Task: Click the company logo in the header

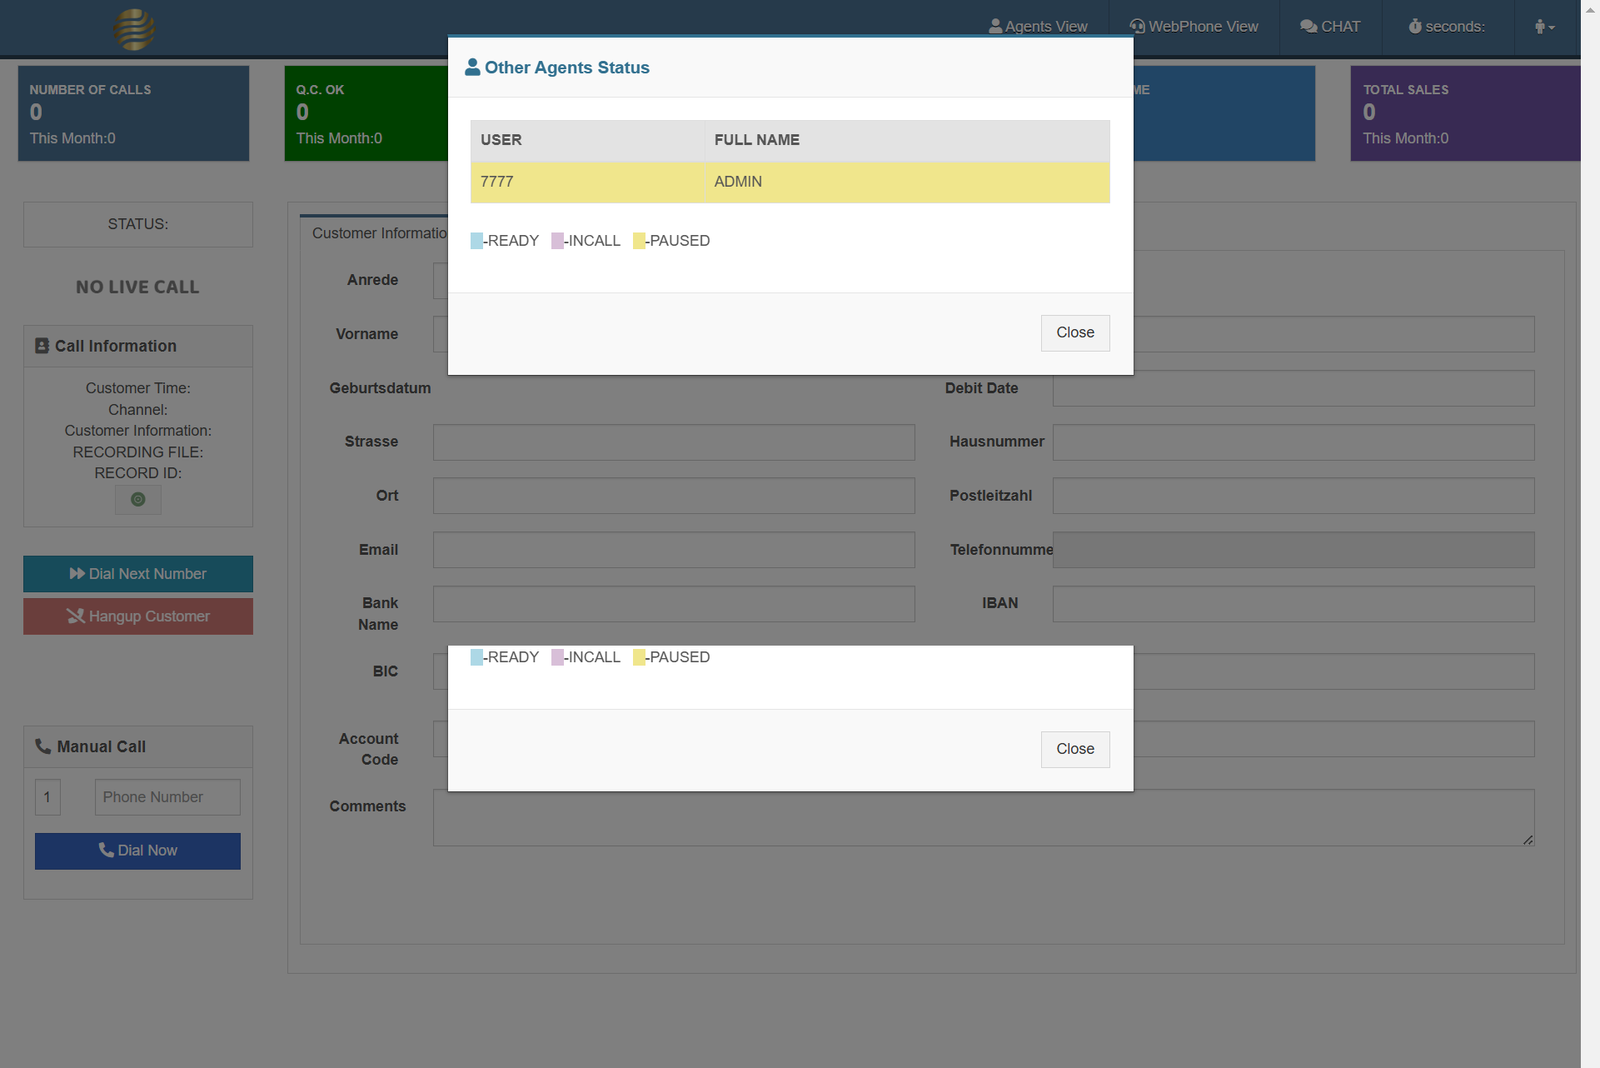Action: 134,29
